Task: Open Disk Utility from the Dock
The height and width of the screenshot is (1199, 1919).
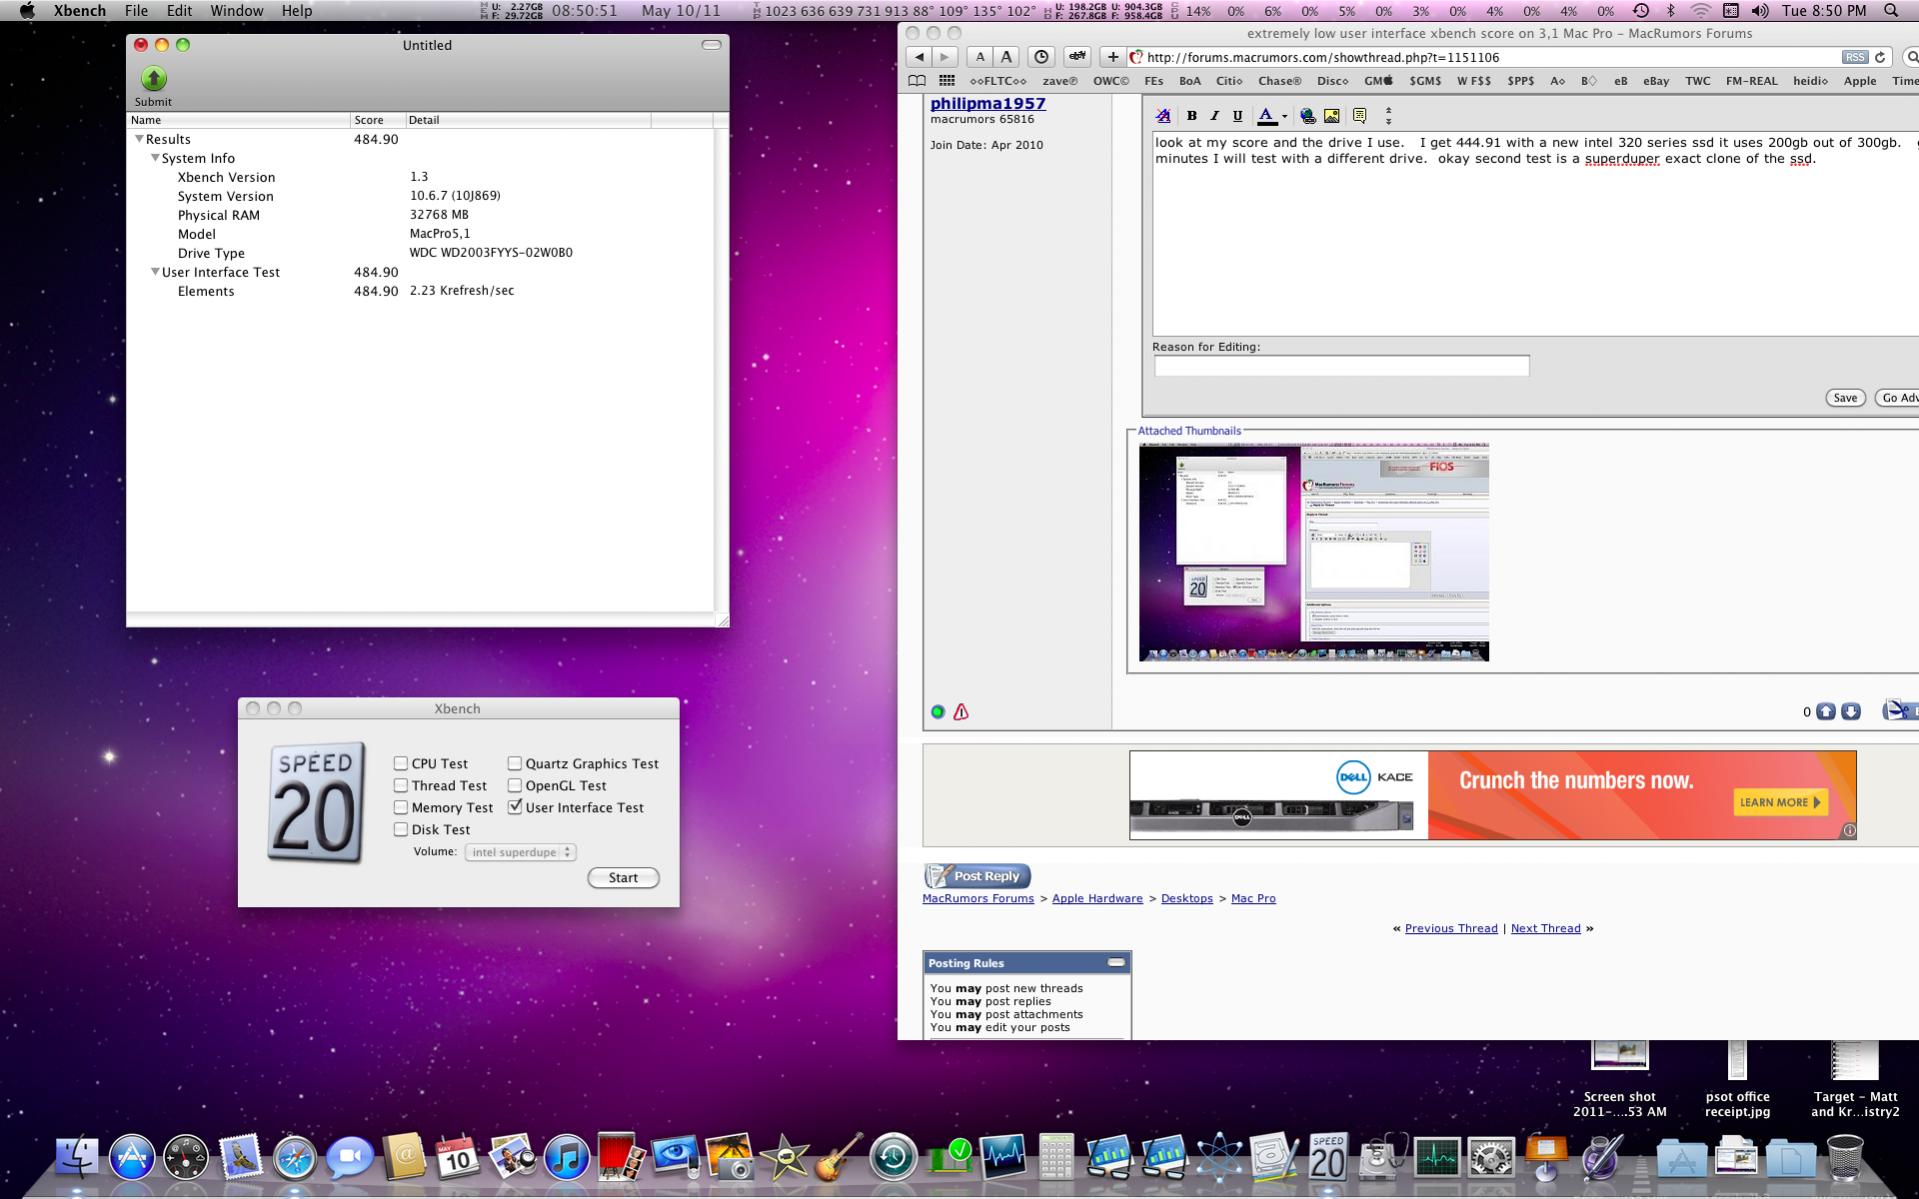Action: click(x=1382, y=1158)
